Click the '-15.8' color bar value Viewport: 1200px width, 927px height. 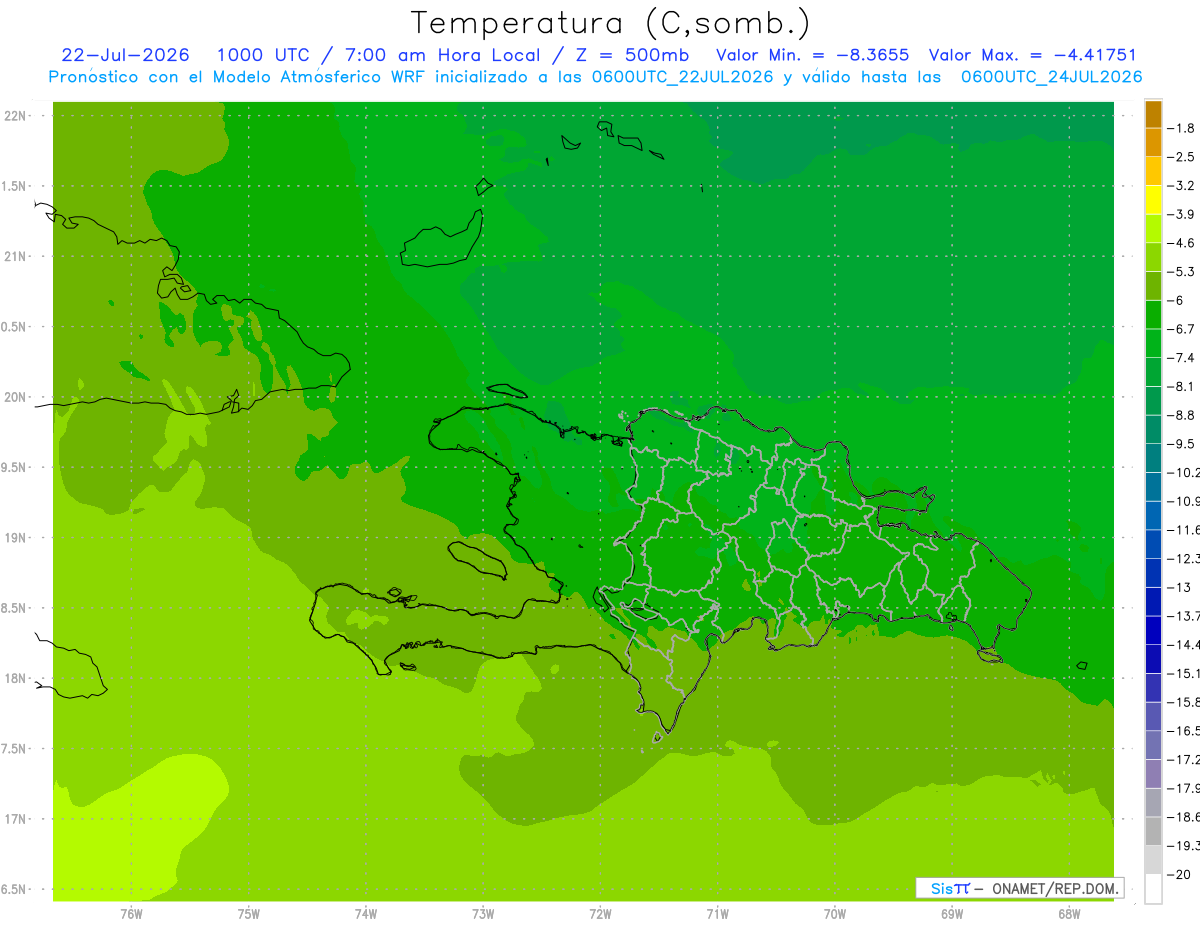(1184, 702)
